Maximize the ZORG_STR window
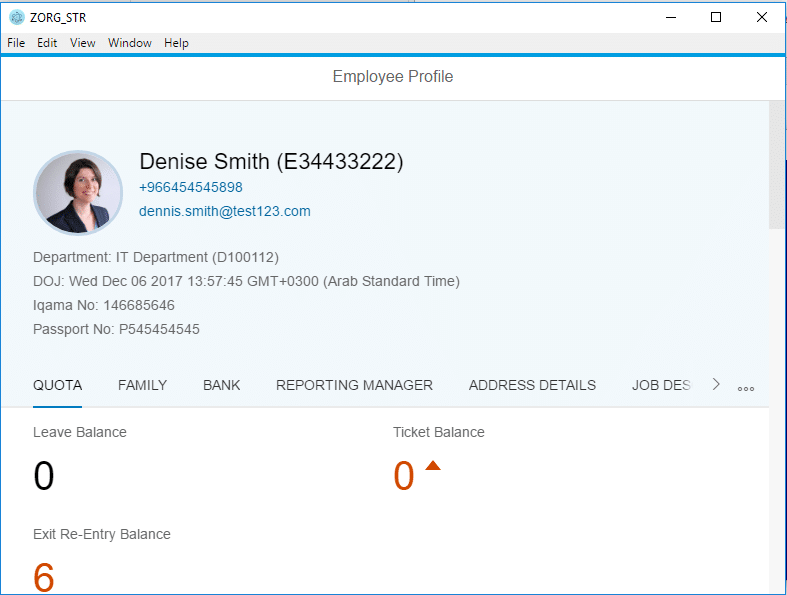This screenshot has height=595, width=787. pyautogui.click(x=716, y=17)
